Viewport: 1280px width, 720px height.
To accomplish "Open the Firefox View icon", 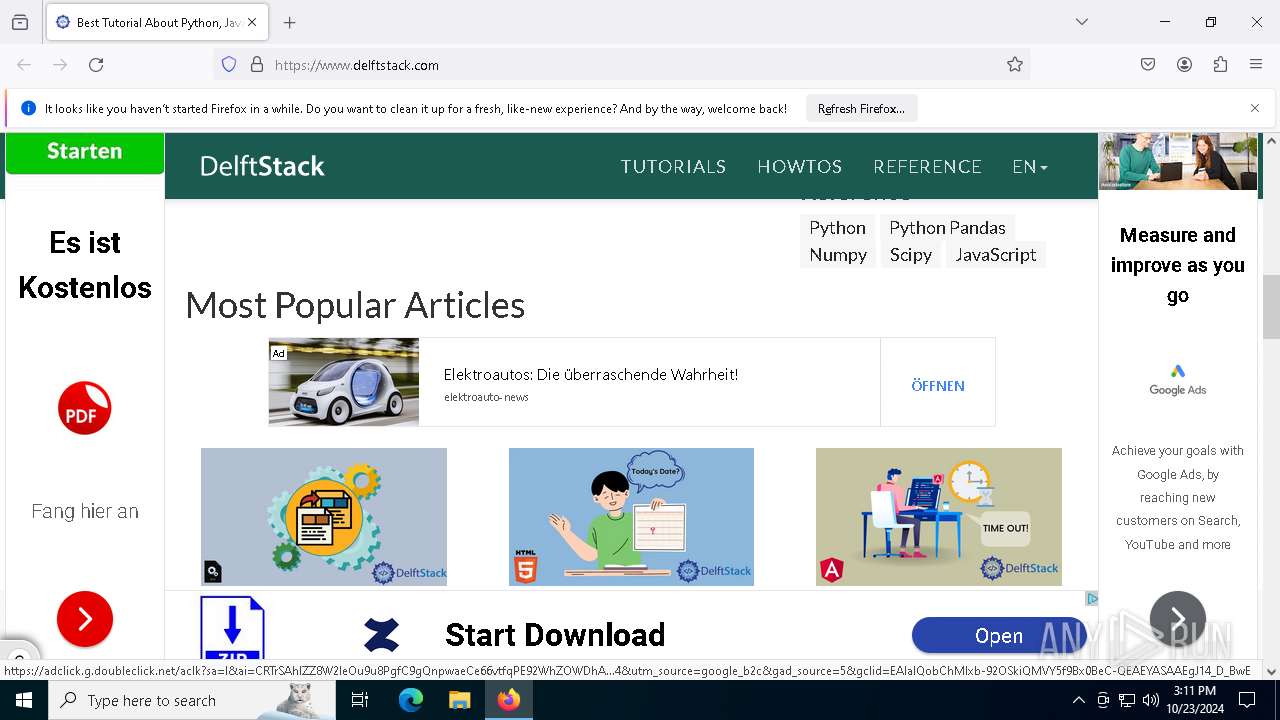I will (20, 22).
